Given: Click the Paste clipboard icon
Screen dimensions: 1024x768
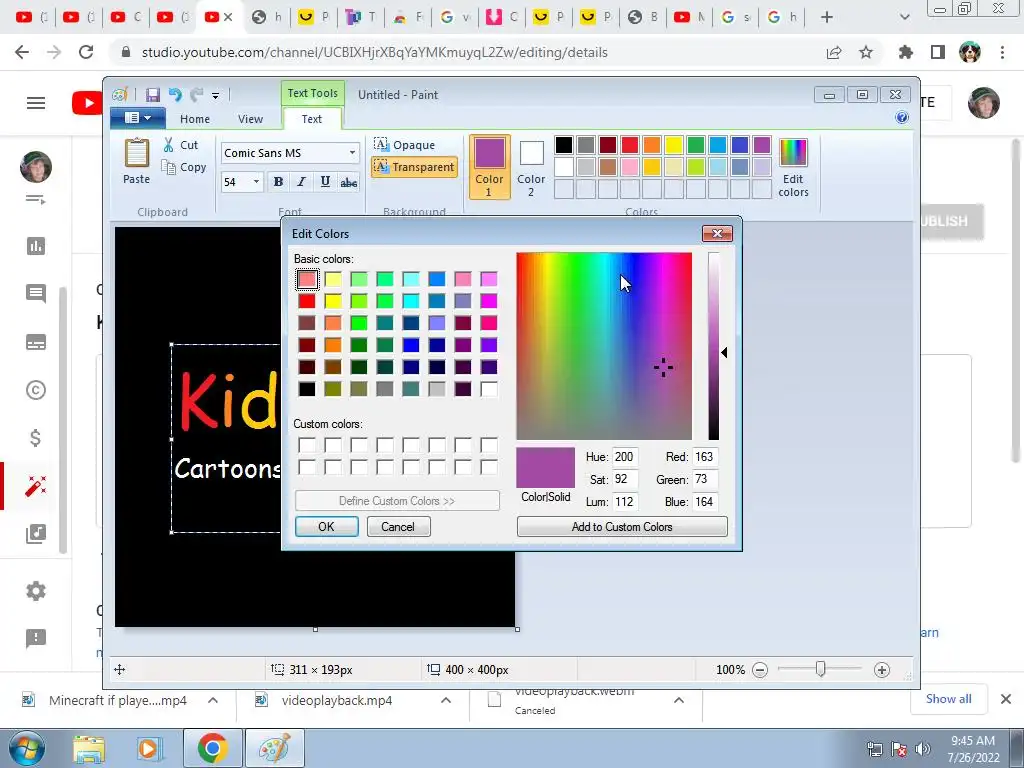Looking at the screenshot, I should pos(136,154).
